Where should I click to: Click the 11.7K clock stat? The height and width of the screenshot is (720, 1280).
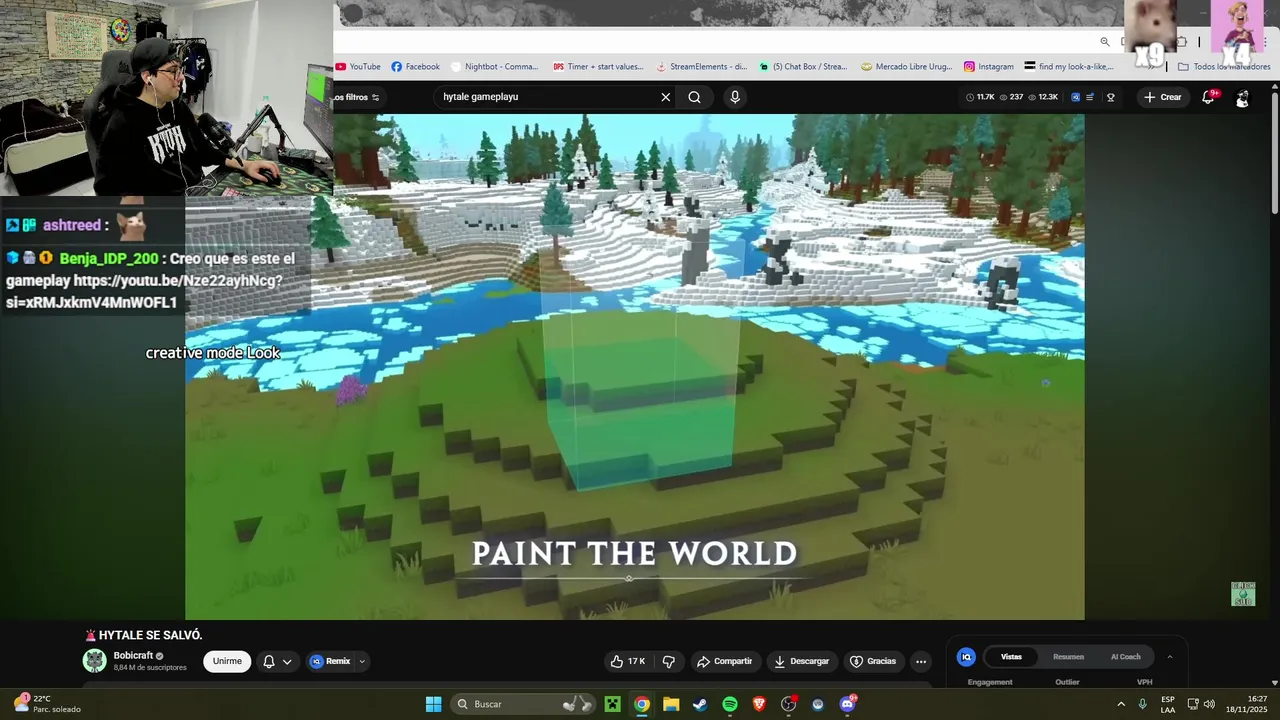980,97
